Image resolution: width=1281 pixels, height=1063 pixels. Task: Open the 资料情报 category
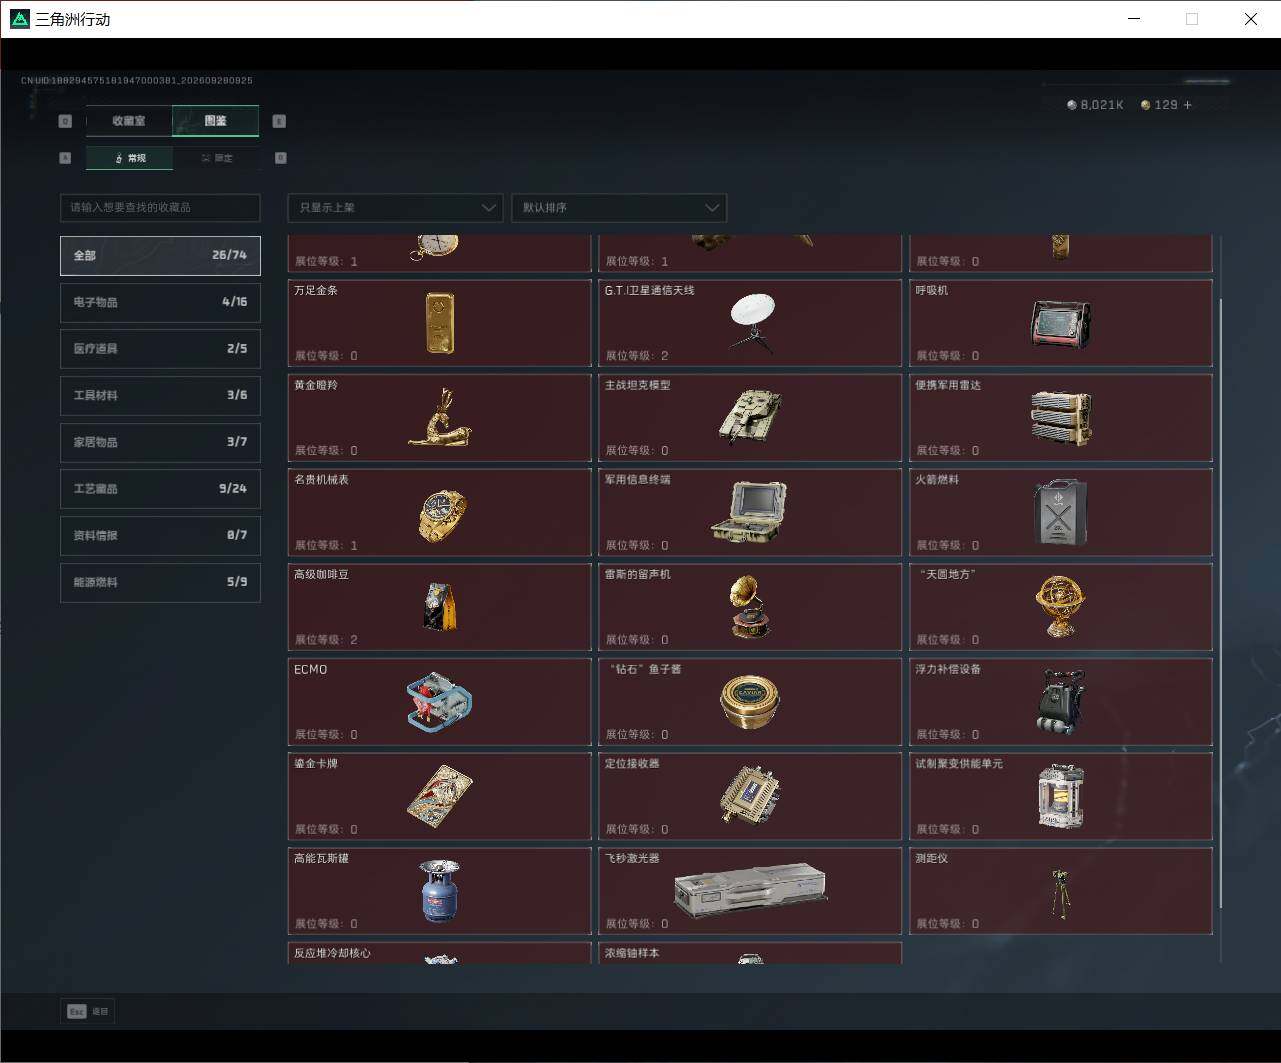pyautogui.click(x=160, y=535)
